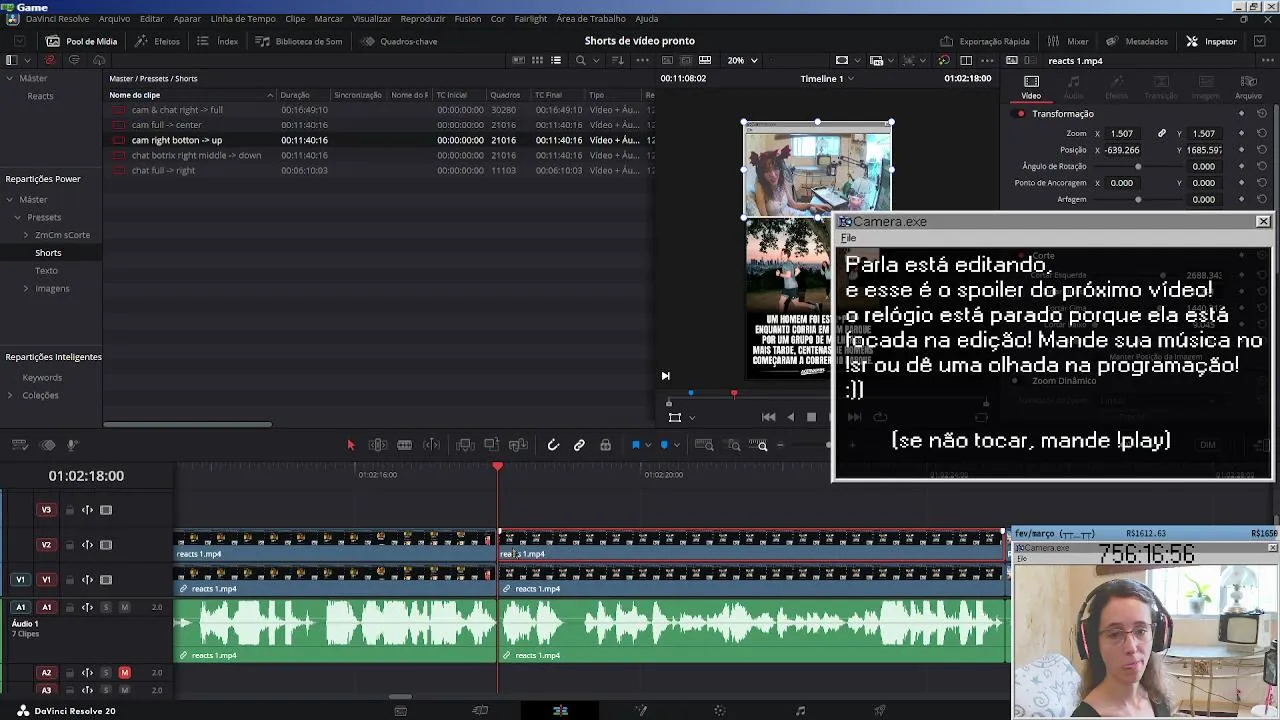The height and width of the screenshot is (720, 1280).
Task: Click Zoom X value field
Action: [x=1122, y=134]
